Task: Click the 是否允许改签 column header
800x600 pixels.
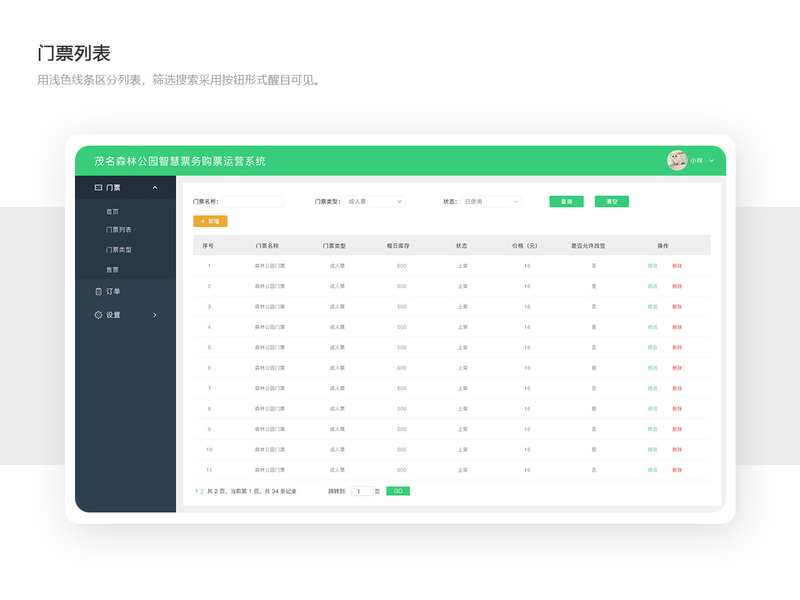Action: tap(588, 245)
